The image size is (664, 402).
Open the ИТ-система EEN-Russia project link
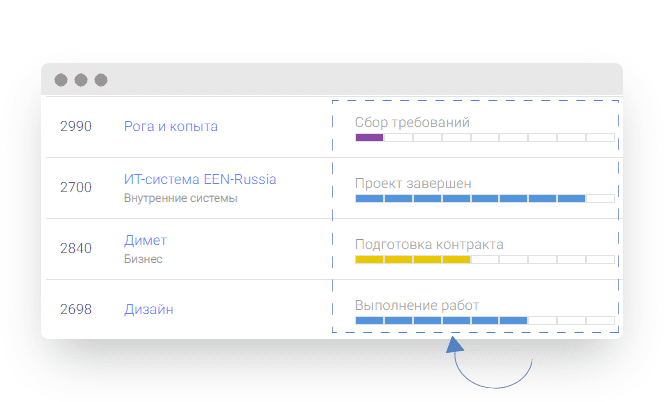point(200,179)
